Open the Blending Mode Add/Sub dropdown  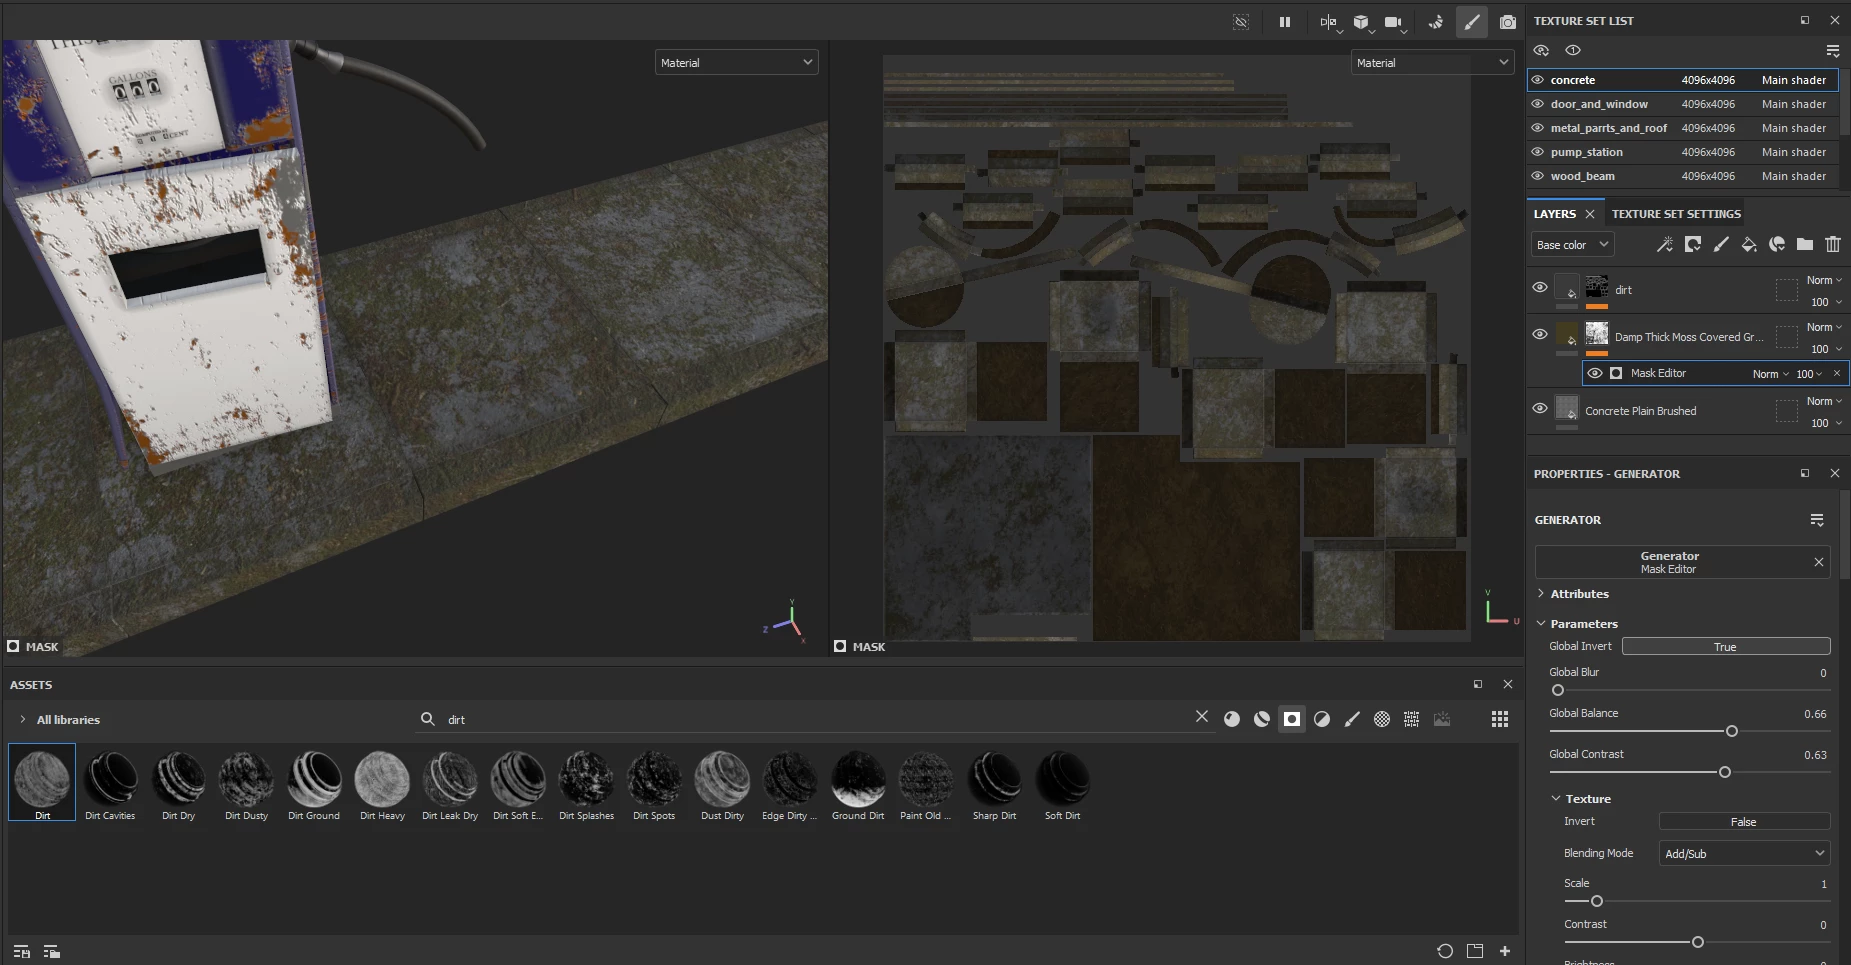(1744, 853)
